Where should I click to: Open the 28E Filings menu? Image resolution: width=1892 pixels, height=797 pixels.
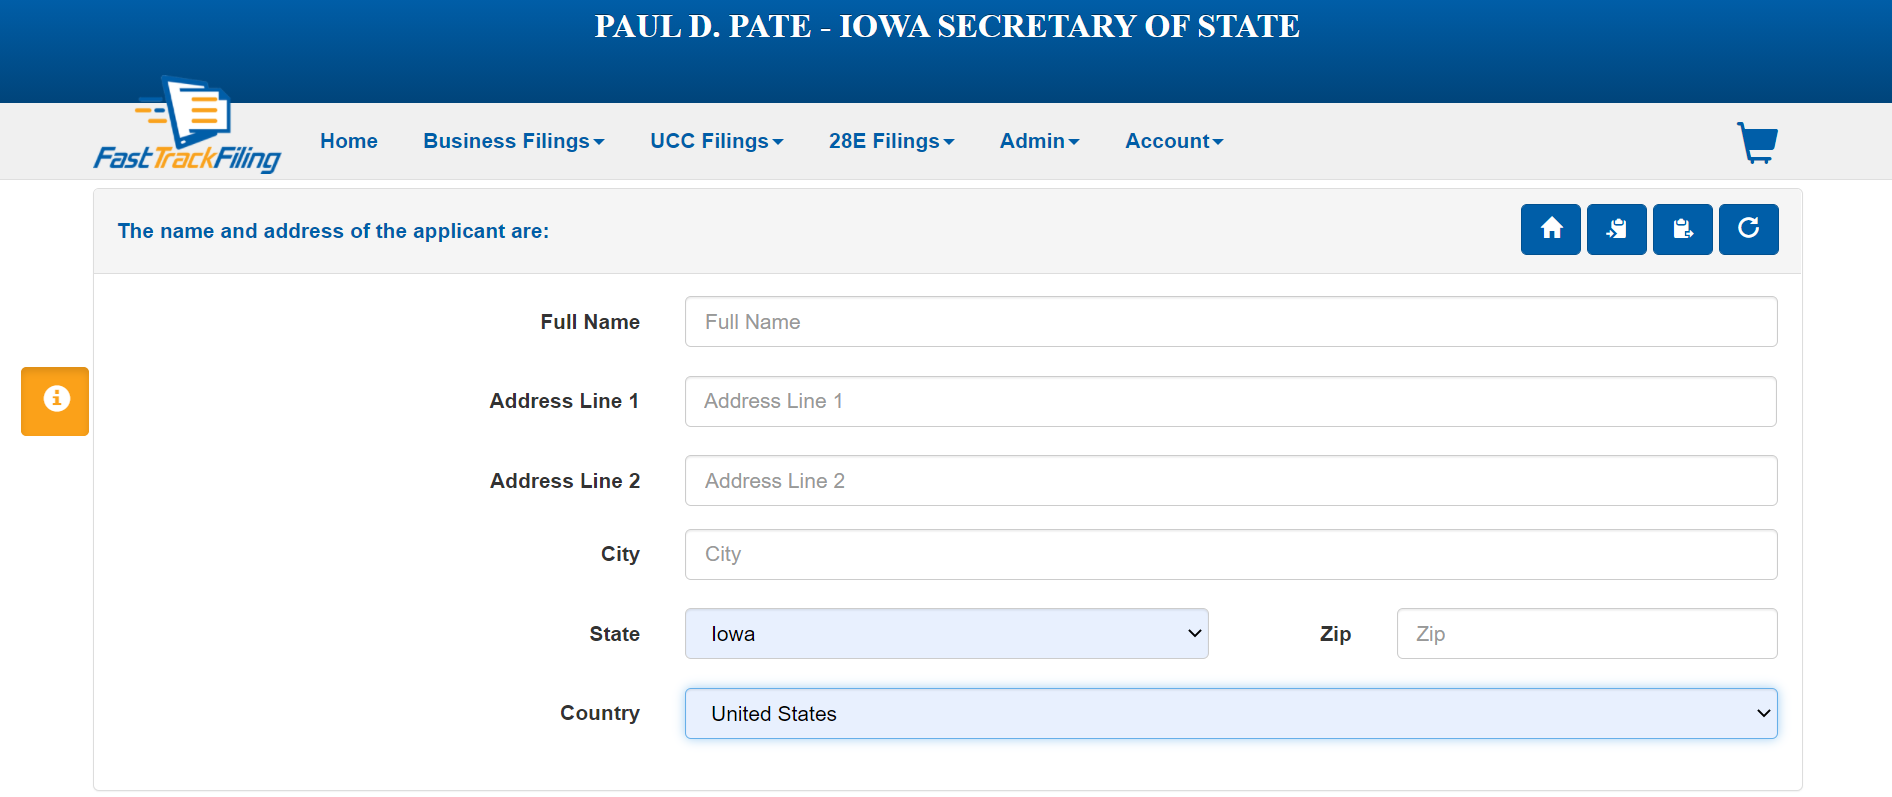point(891,141)
